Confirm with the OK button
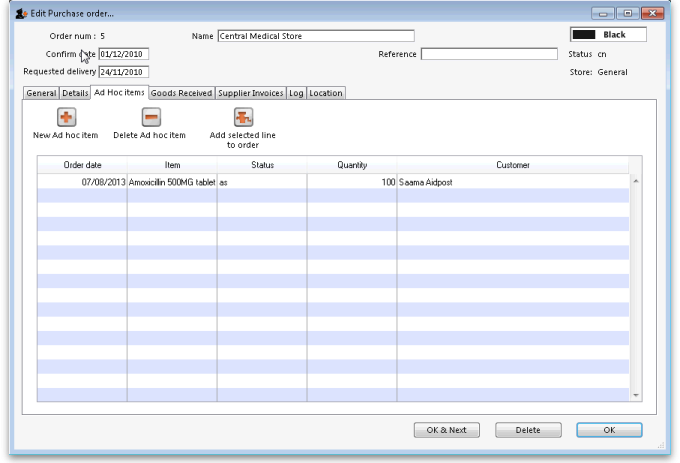680x463 pixels. [x=609, y=430]
